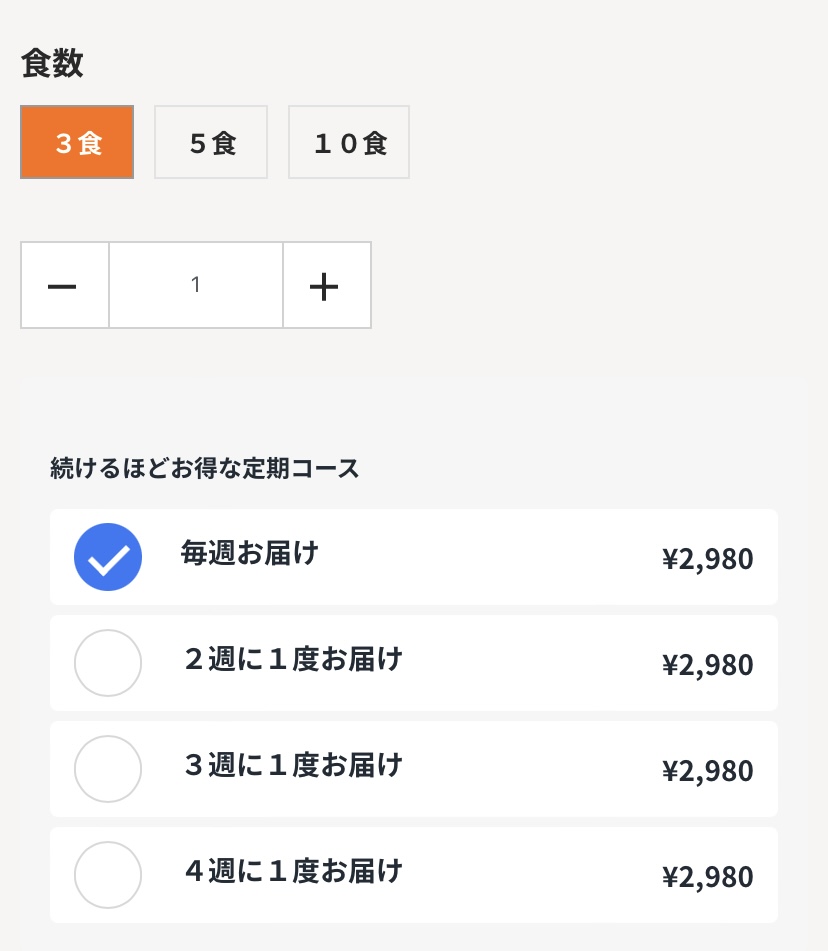Image resolution: width=828 pixels, height=951 pixels.
Task: Click the 続けるほどお得な定期コース heading
Action: pyautogui.click(x=204, y=468)
